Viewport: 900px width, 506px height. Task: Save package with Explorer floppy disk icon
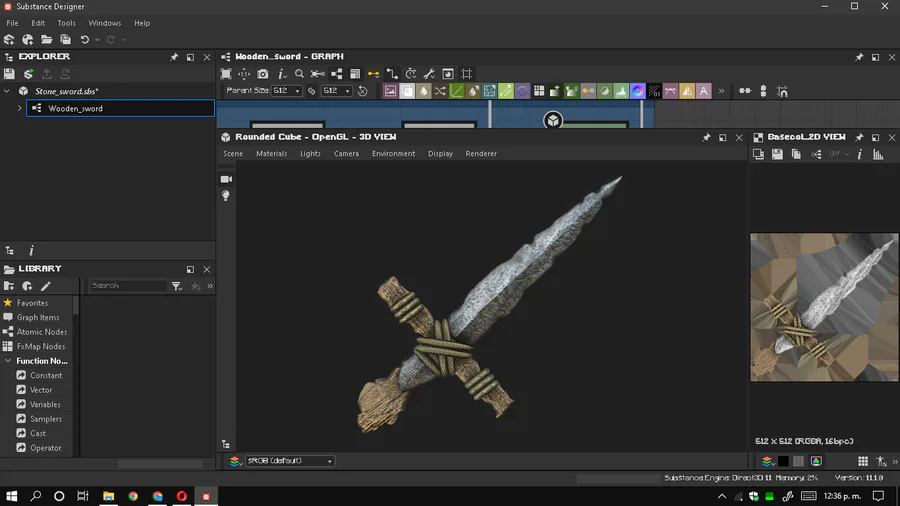pos(9,74)
